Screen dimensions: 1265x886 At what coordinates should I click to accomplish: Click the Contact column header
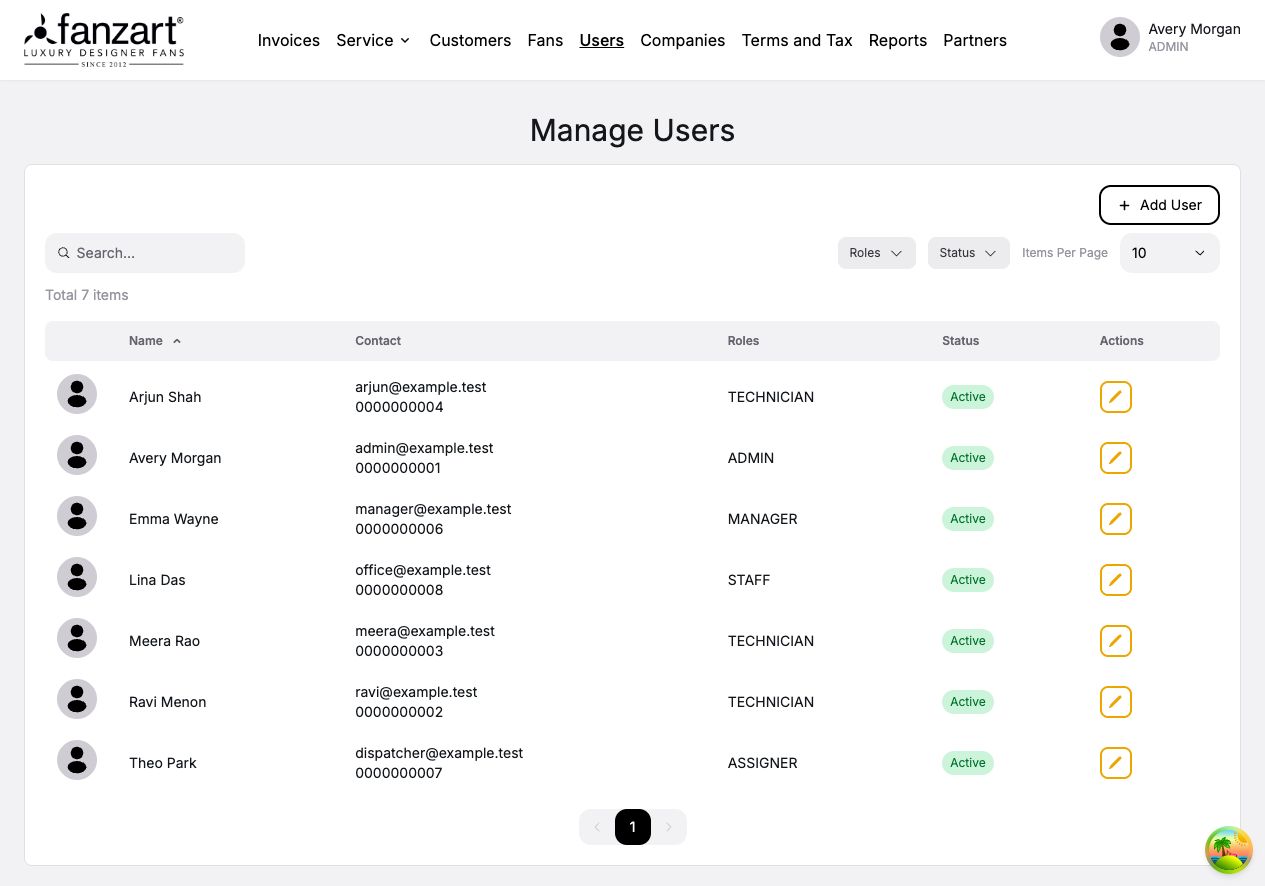point(378,341)
